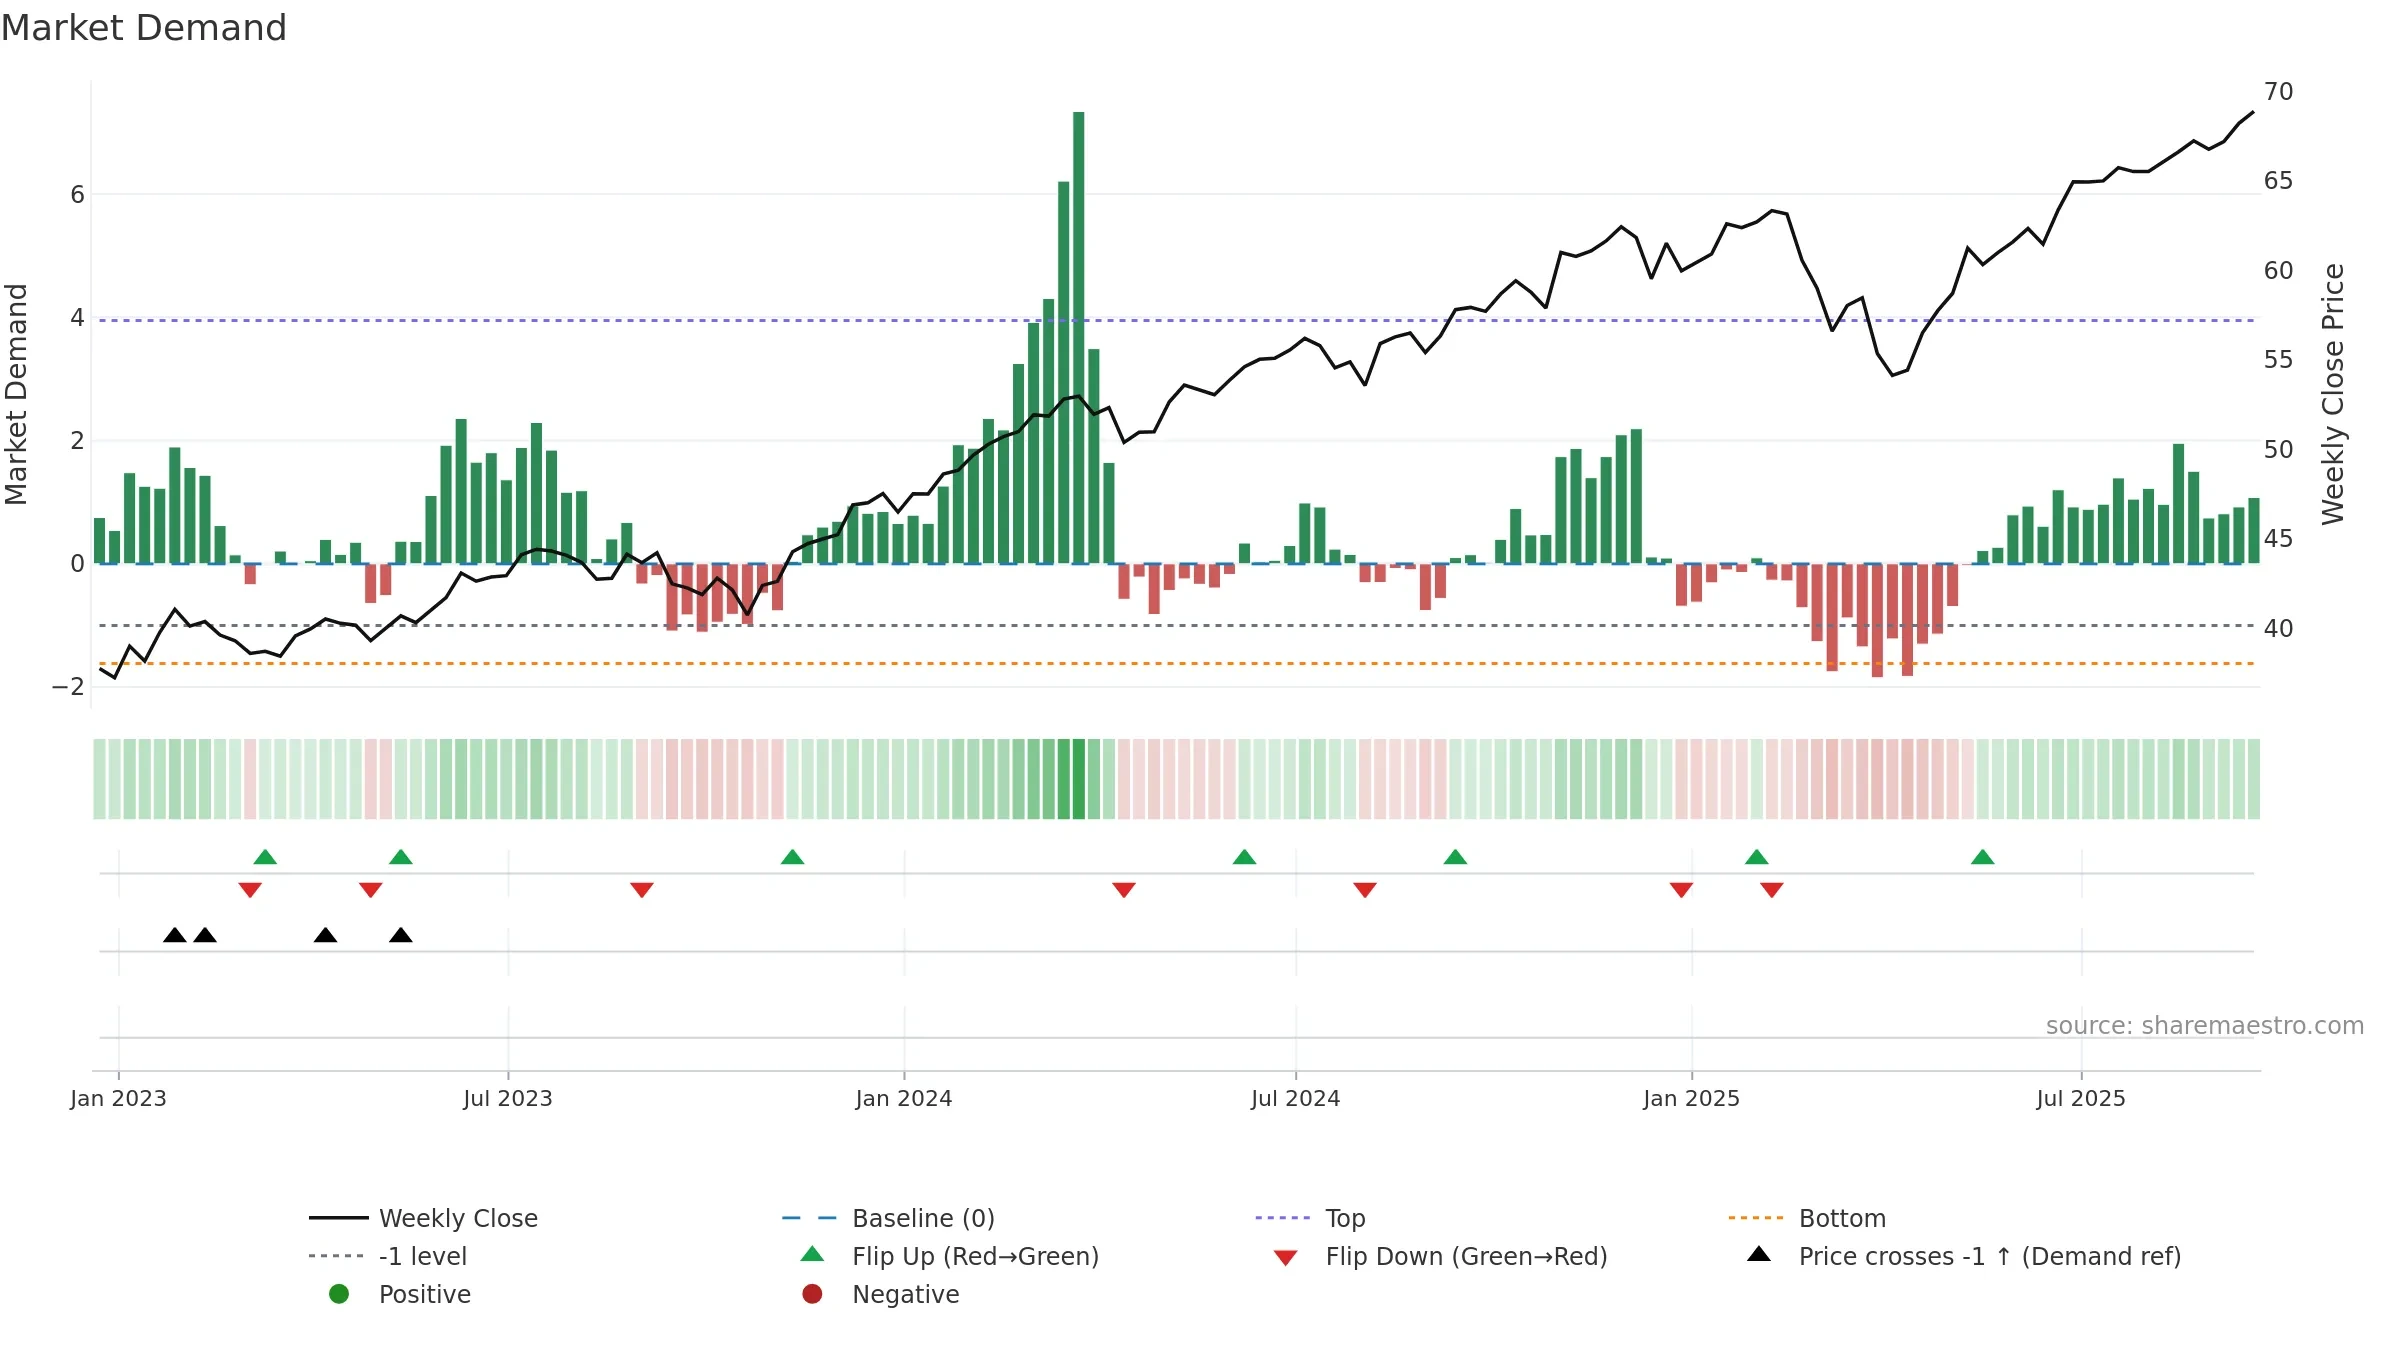This screenshot has height=1350, width=2400.
Task: Click the green Positive legend dot
Action: [x=339, y=1294]
